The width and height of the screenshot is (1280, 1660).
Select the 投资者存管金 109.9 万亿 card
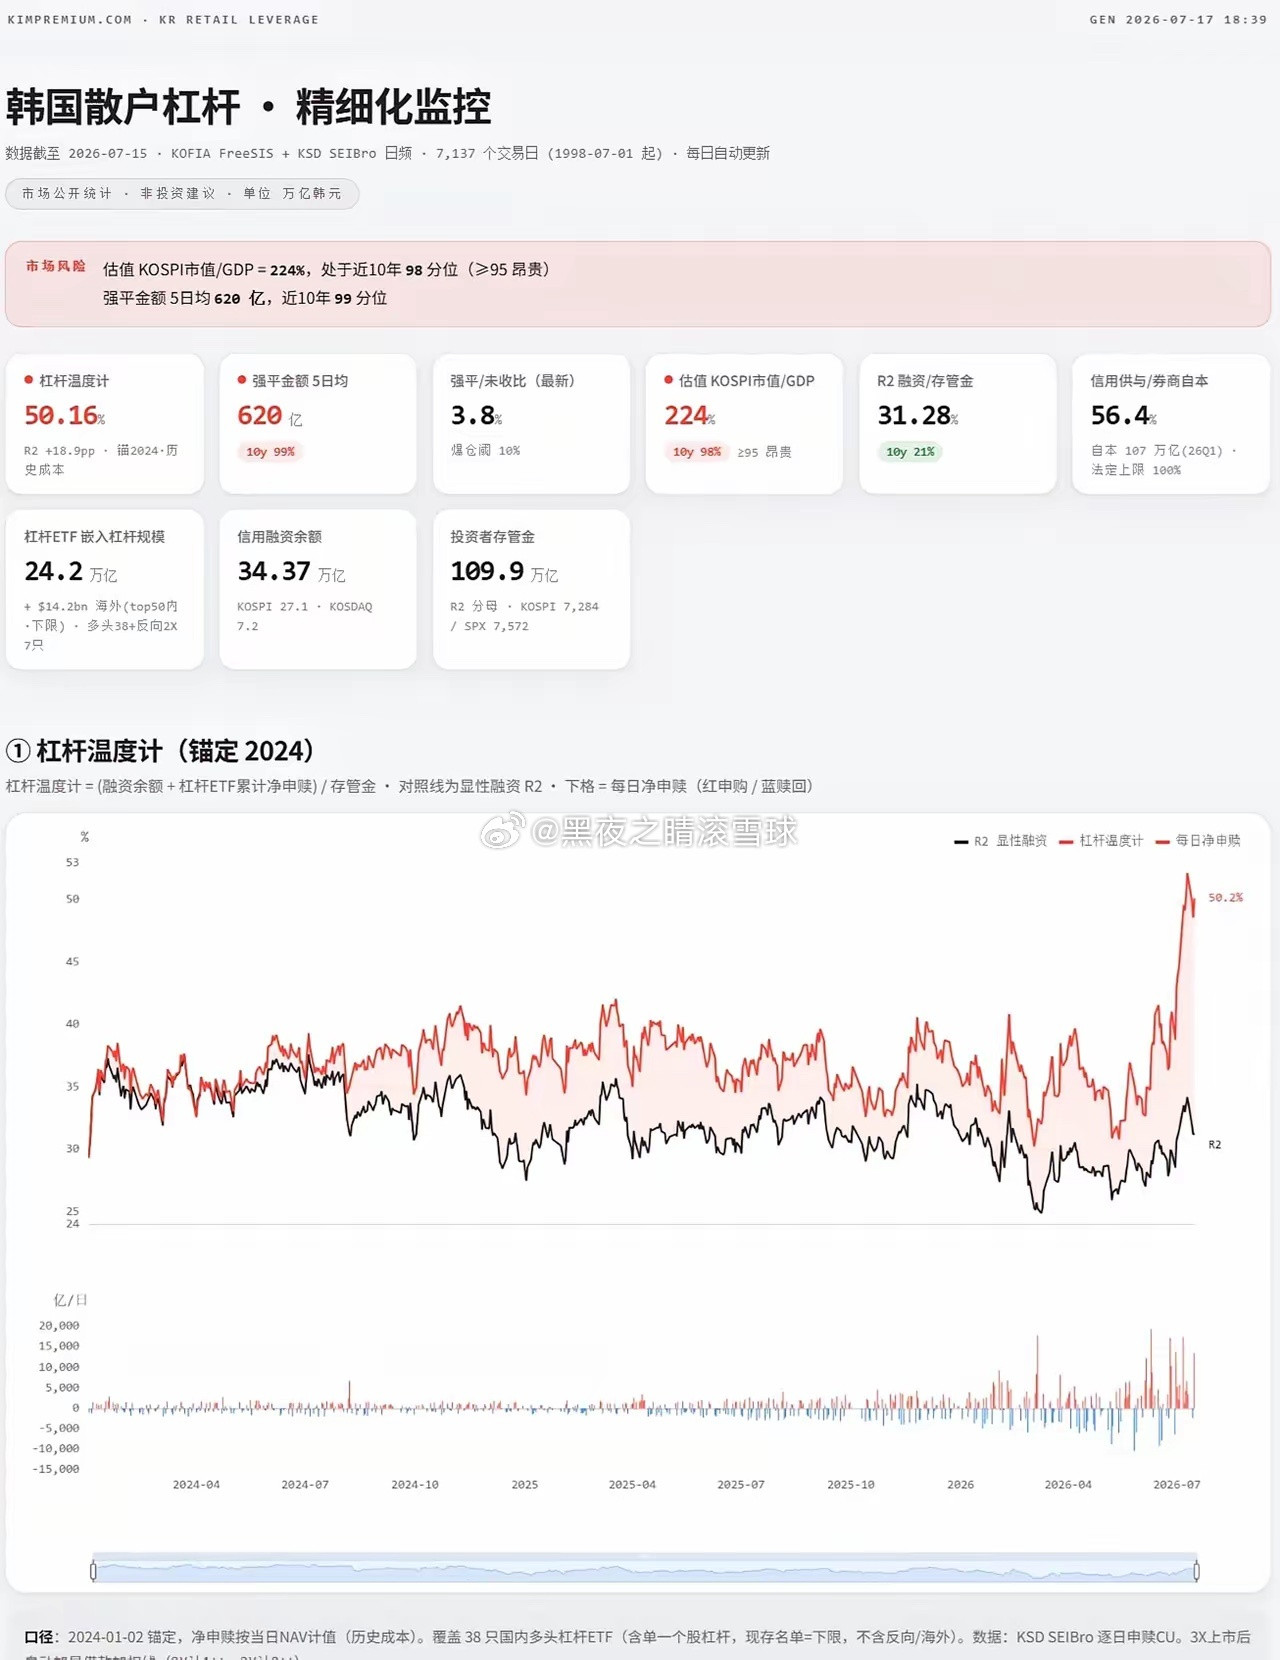pyautogui.click(x=531, y=589)
